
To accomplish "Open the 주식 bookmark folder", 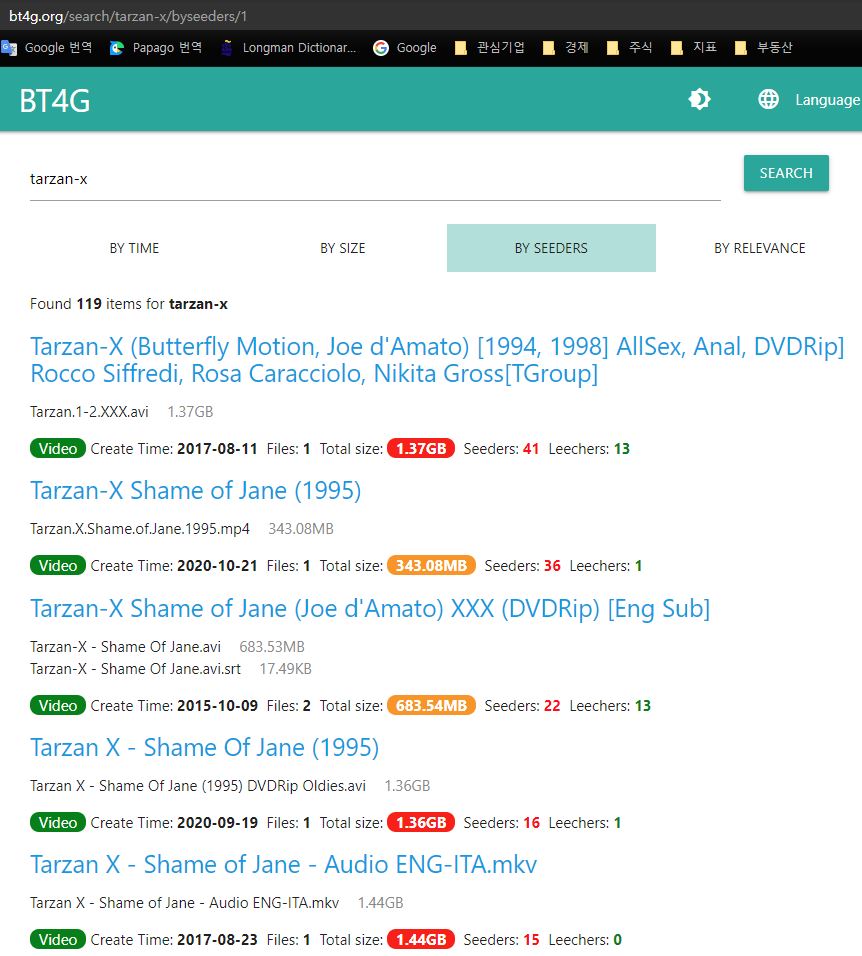I will 630,48.
